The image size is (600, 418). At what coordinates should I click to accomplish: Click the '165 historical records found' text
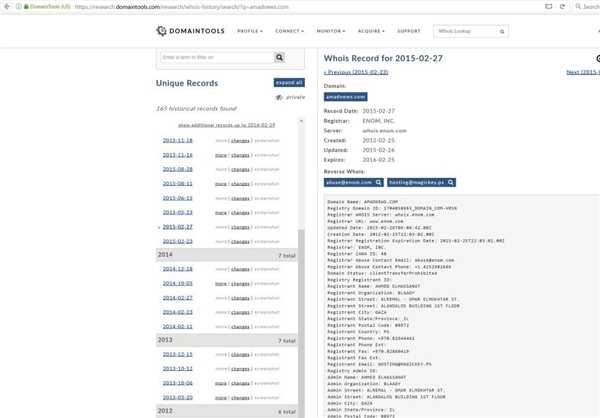(196, 109)
